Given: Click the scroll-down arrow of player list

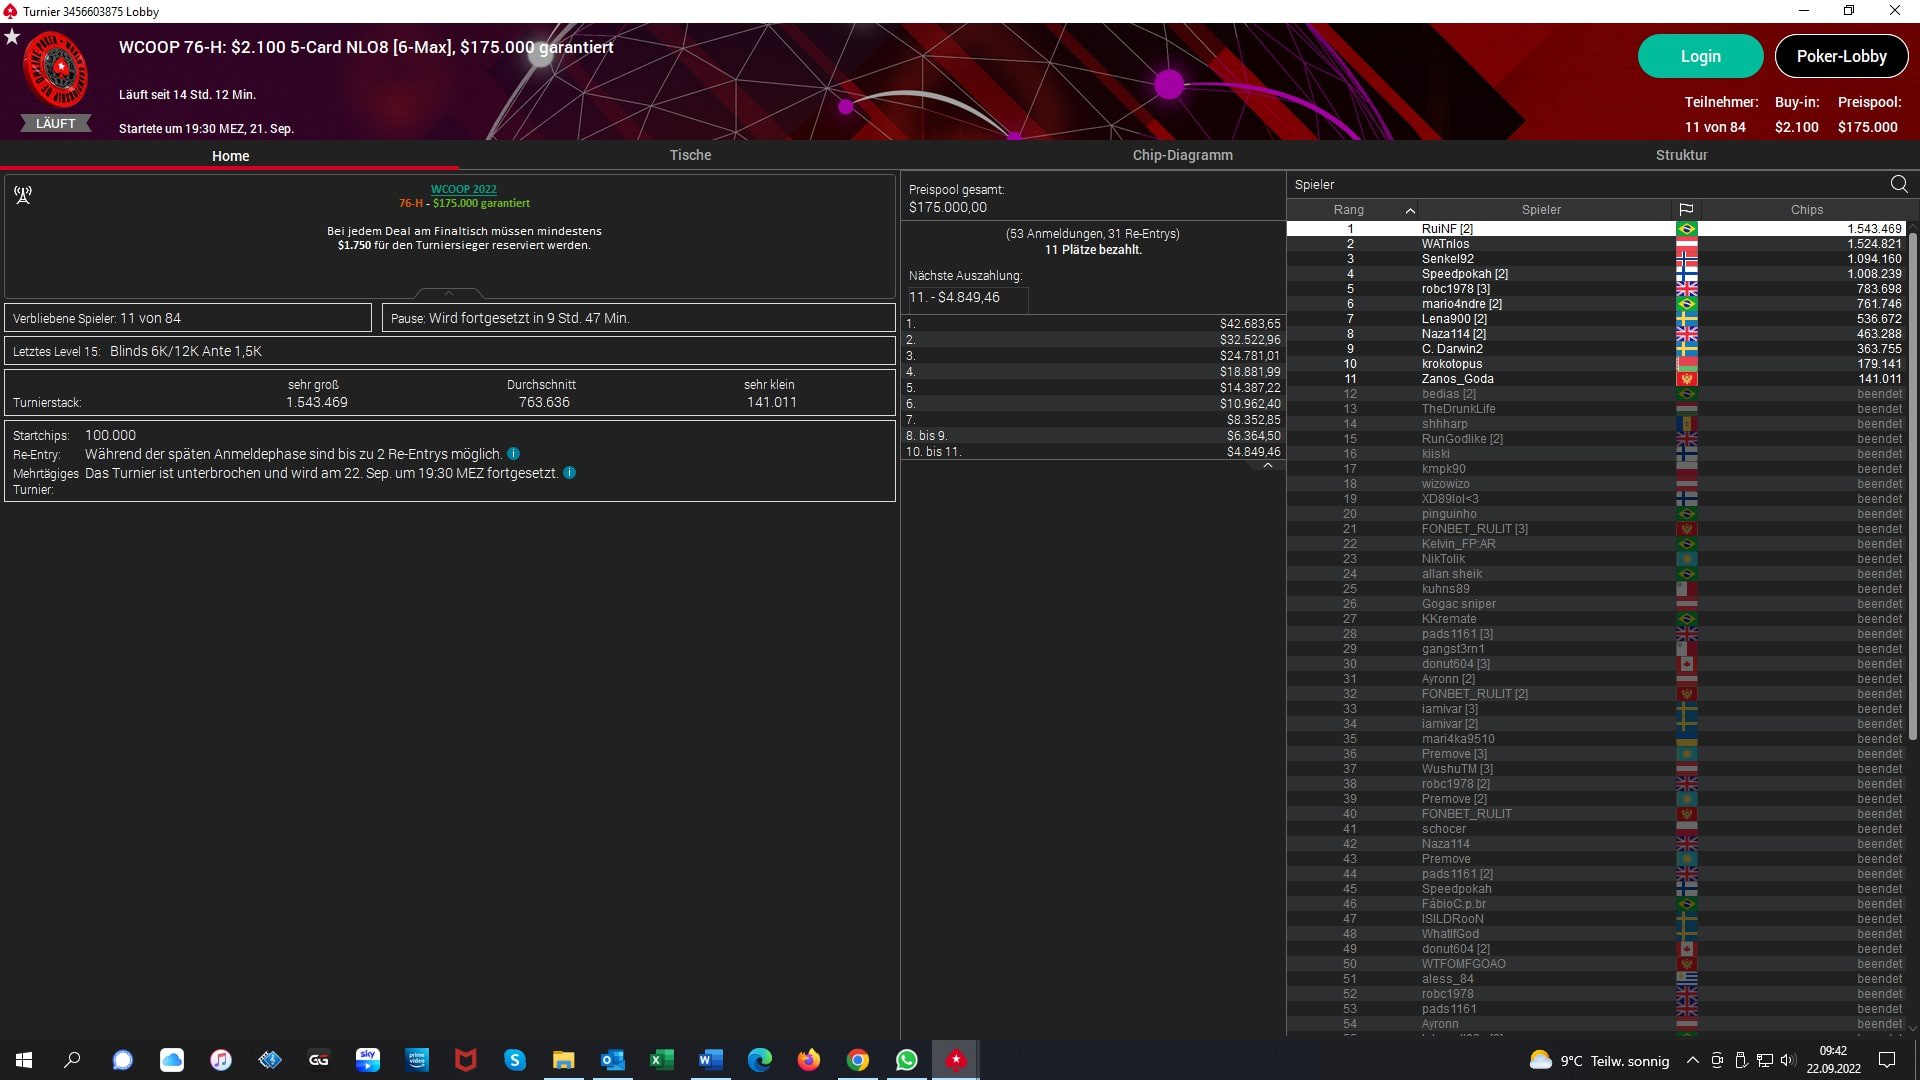Looking at the screenshot, I should click(1913, 1027).
